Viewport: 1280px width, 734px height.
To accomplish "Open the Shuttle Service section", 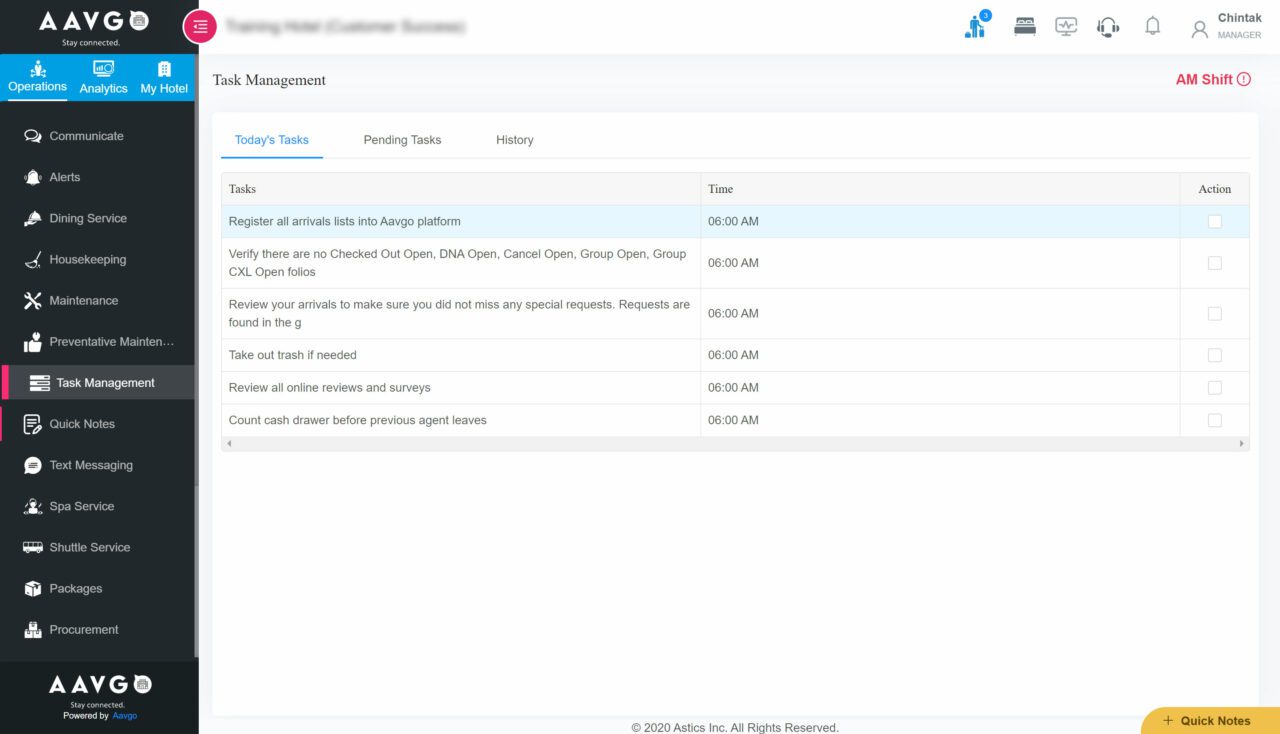I will pyautogui.click(x=89, y=547).
